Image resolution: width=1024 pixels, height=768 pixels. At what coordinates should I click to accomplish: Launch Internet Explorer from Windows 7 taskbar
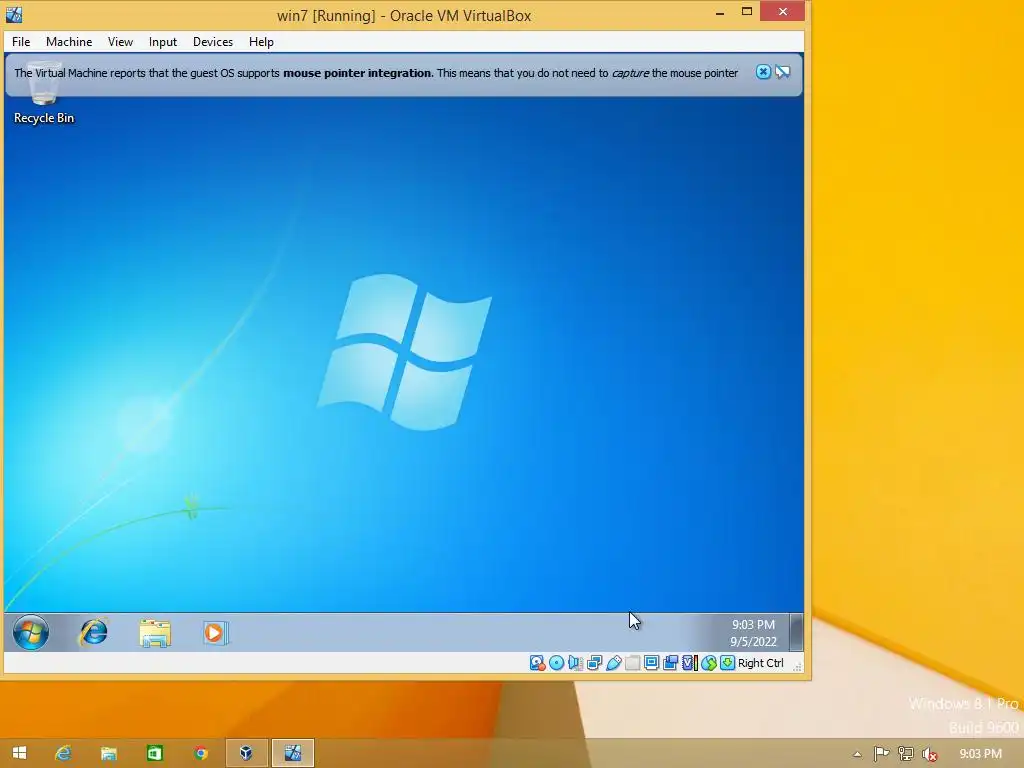tap(93, 632)
